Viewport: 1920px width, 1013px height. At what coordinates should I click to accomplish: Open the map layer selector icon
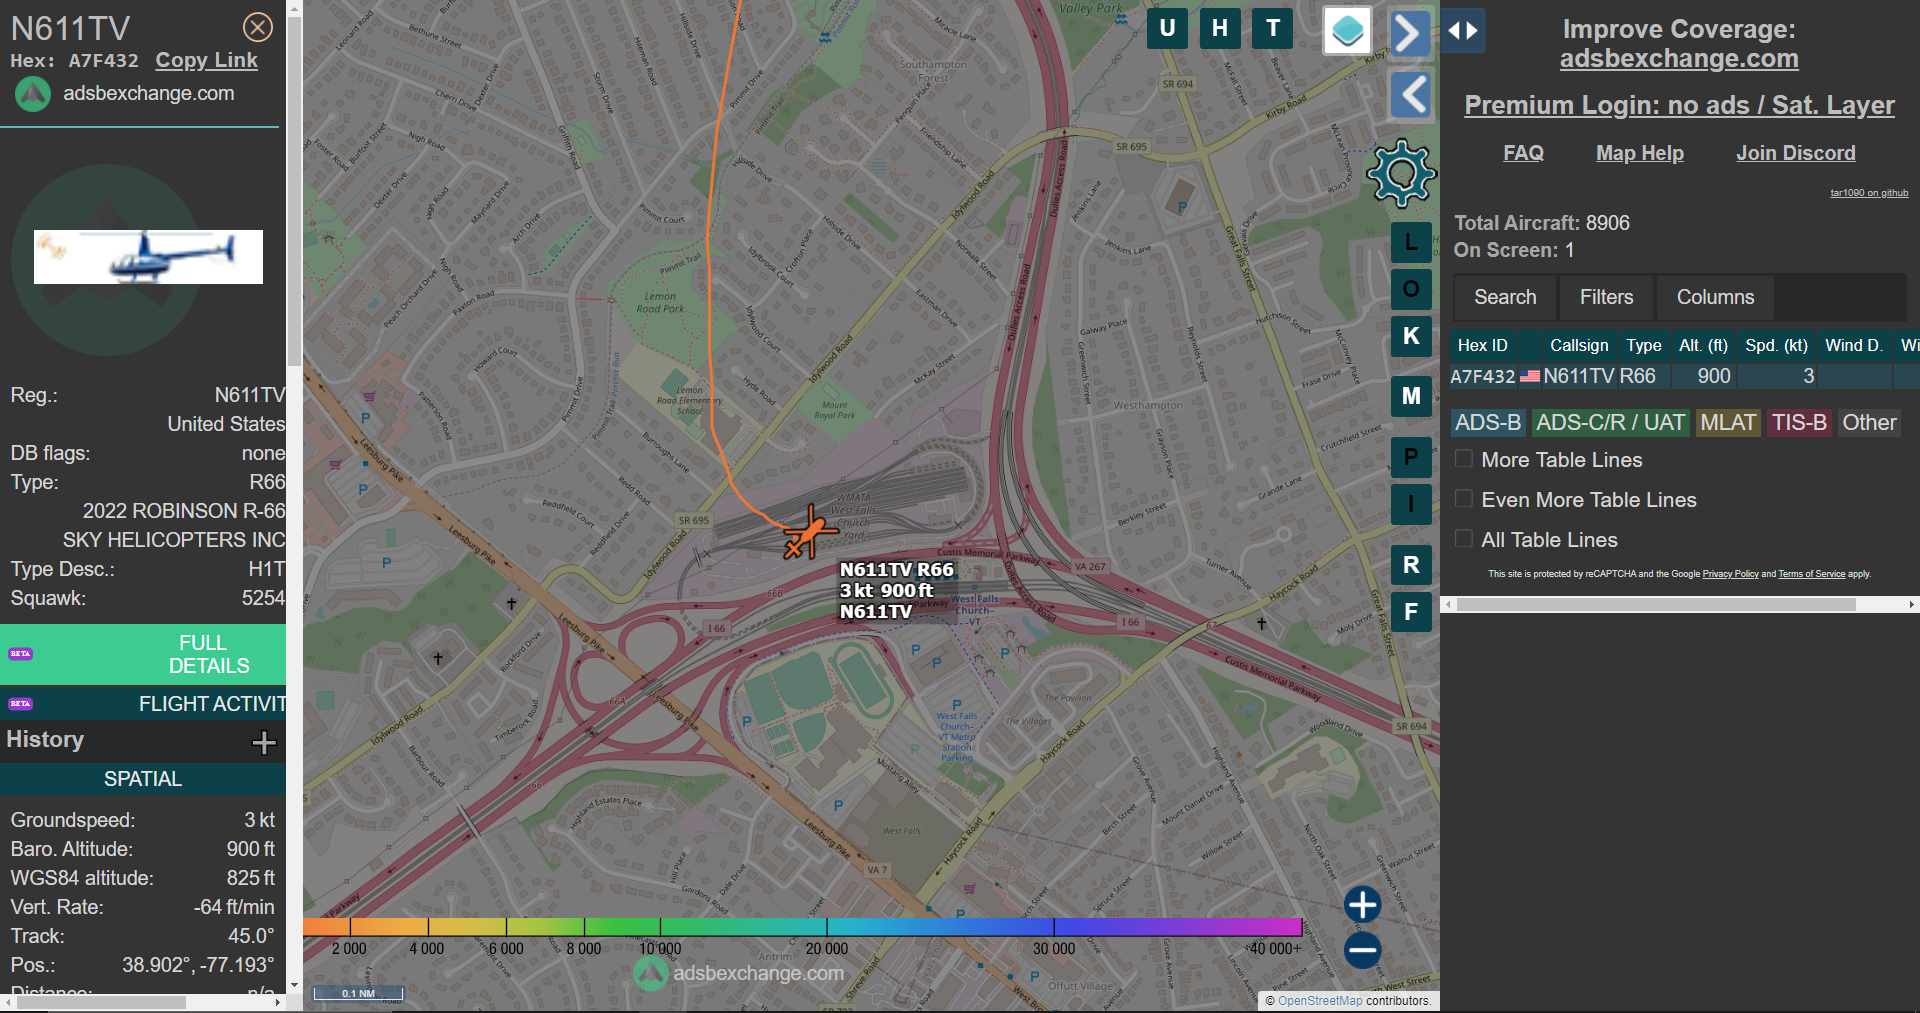click(1347, 31)
